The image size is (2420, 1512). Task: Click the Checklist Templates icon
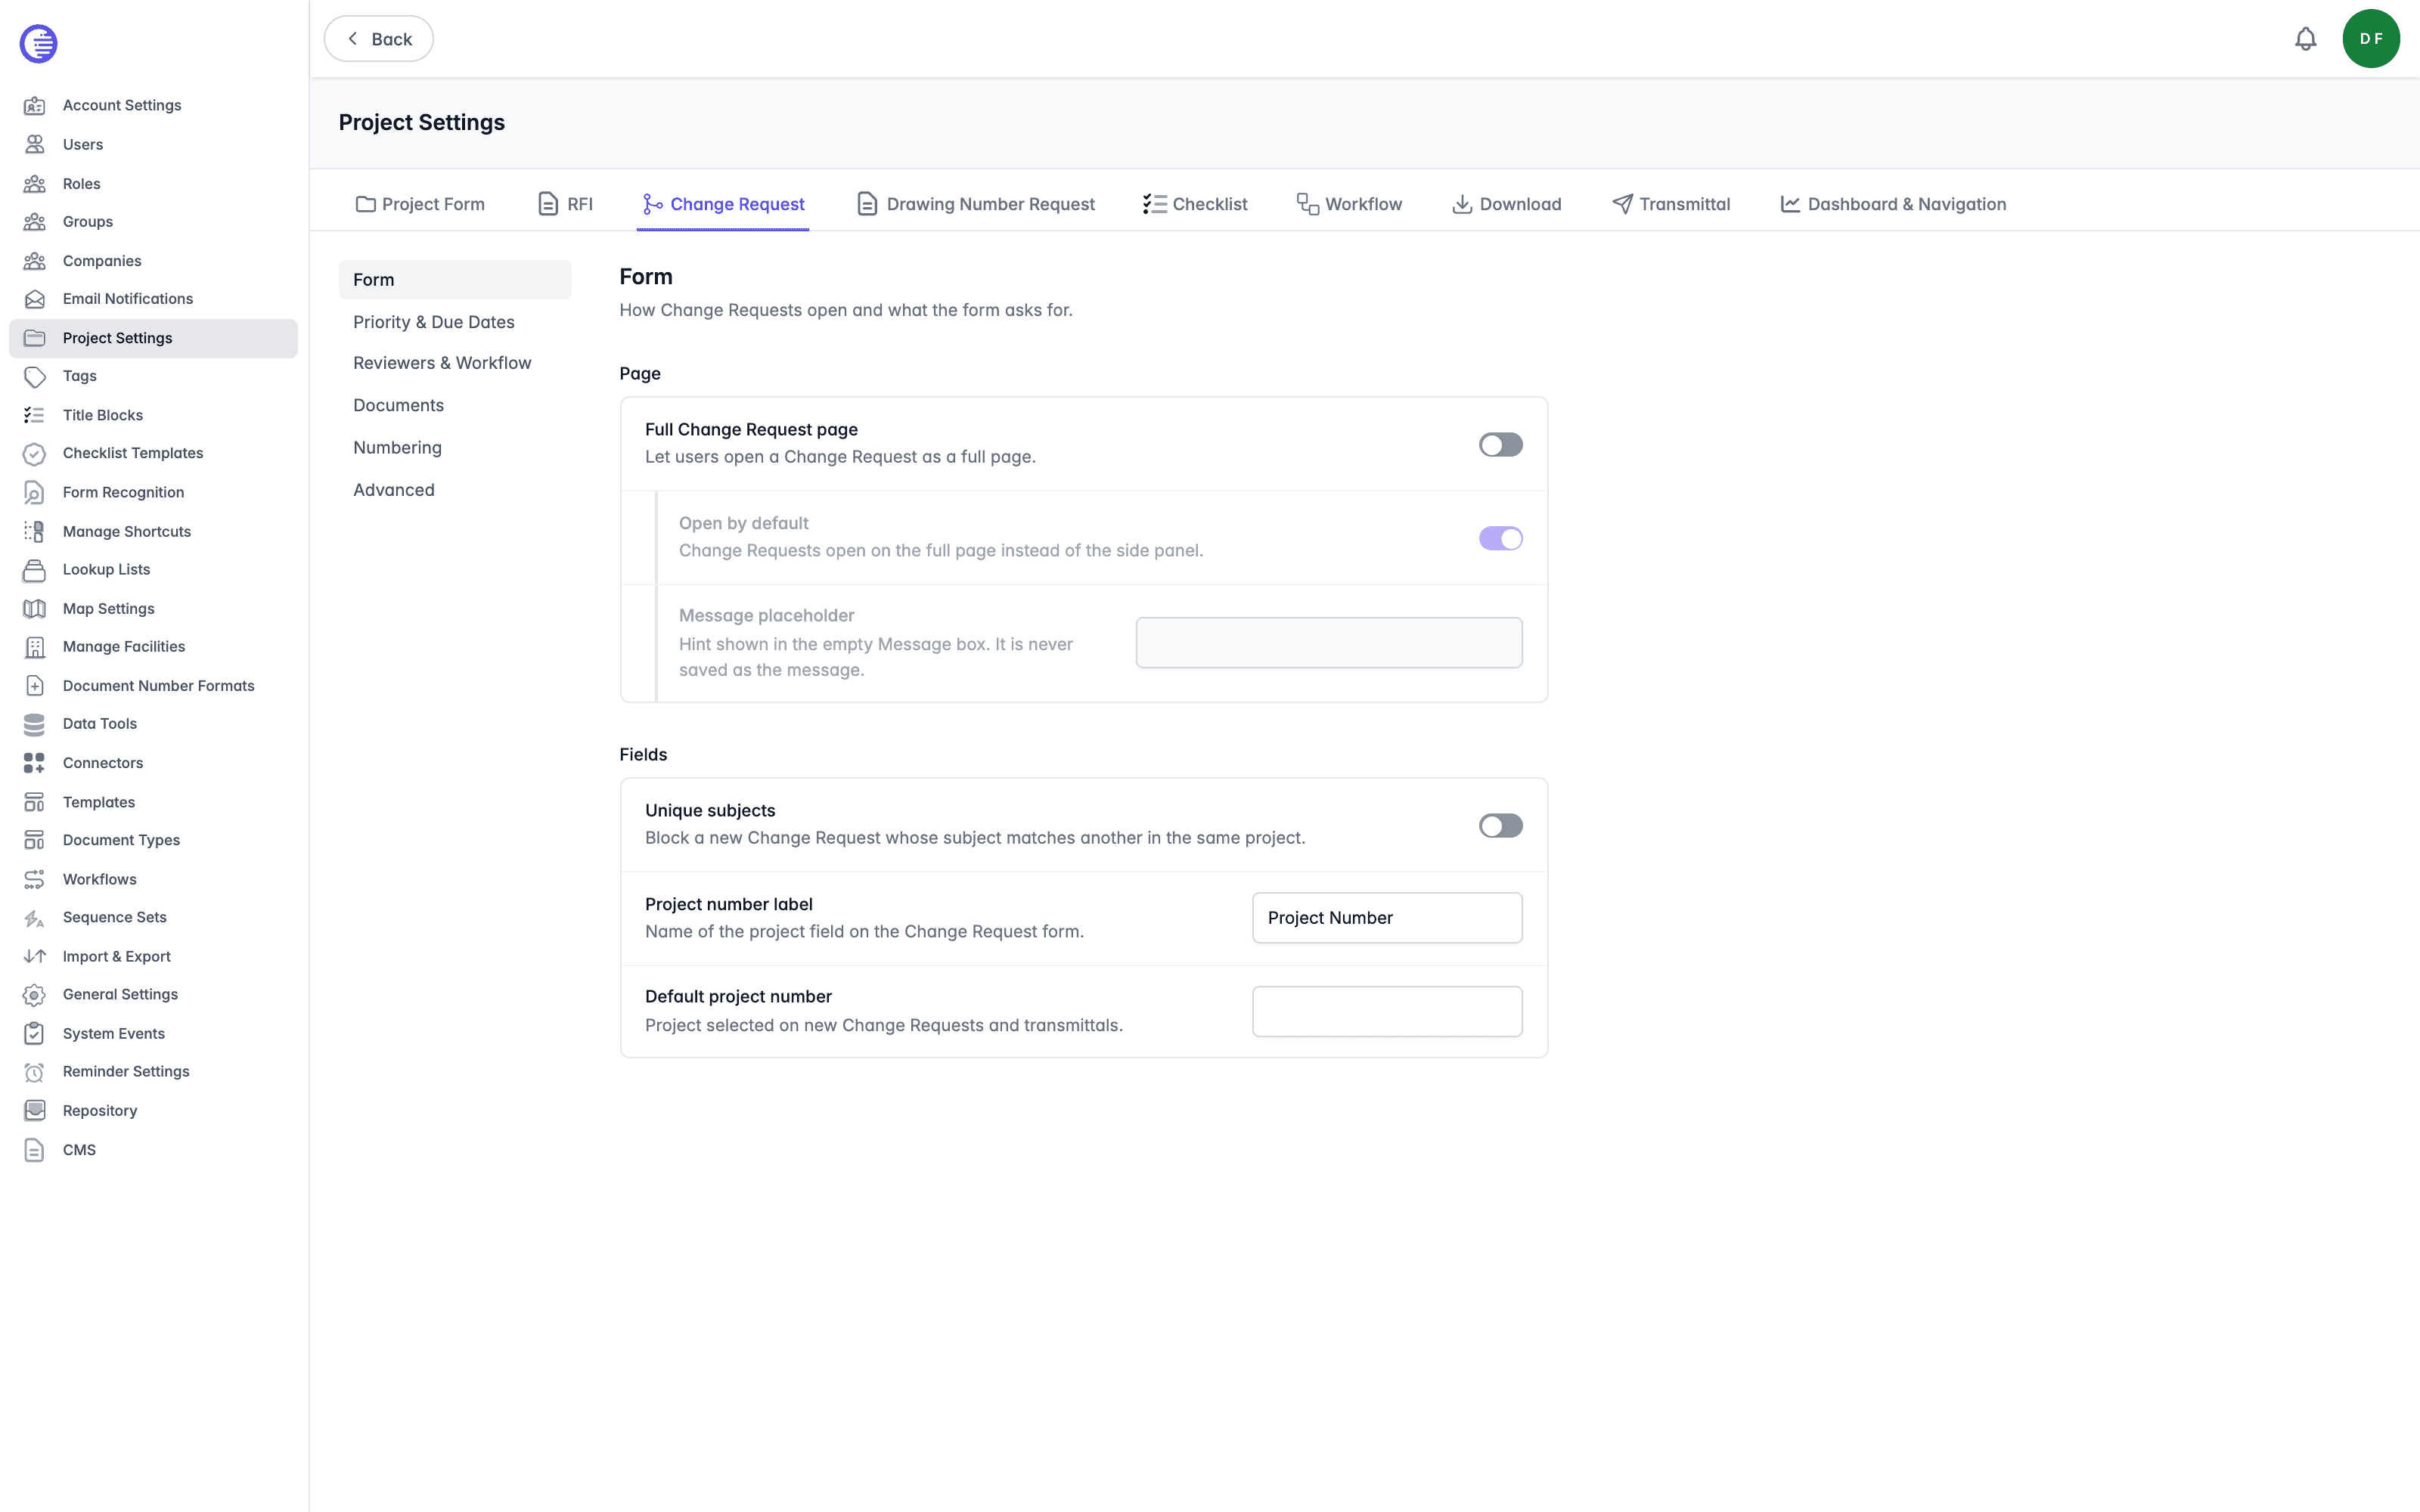click(35, 453)
